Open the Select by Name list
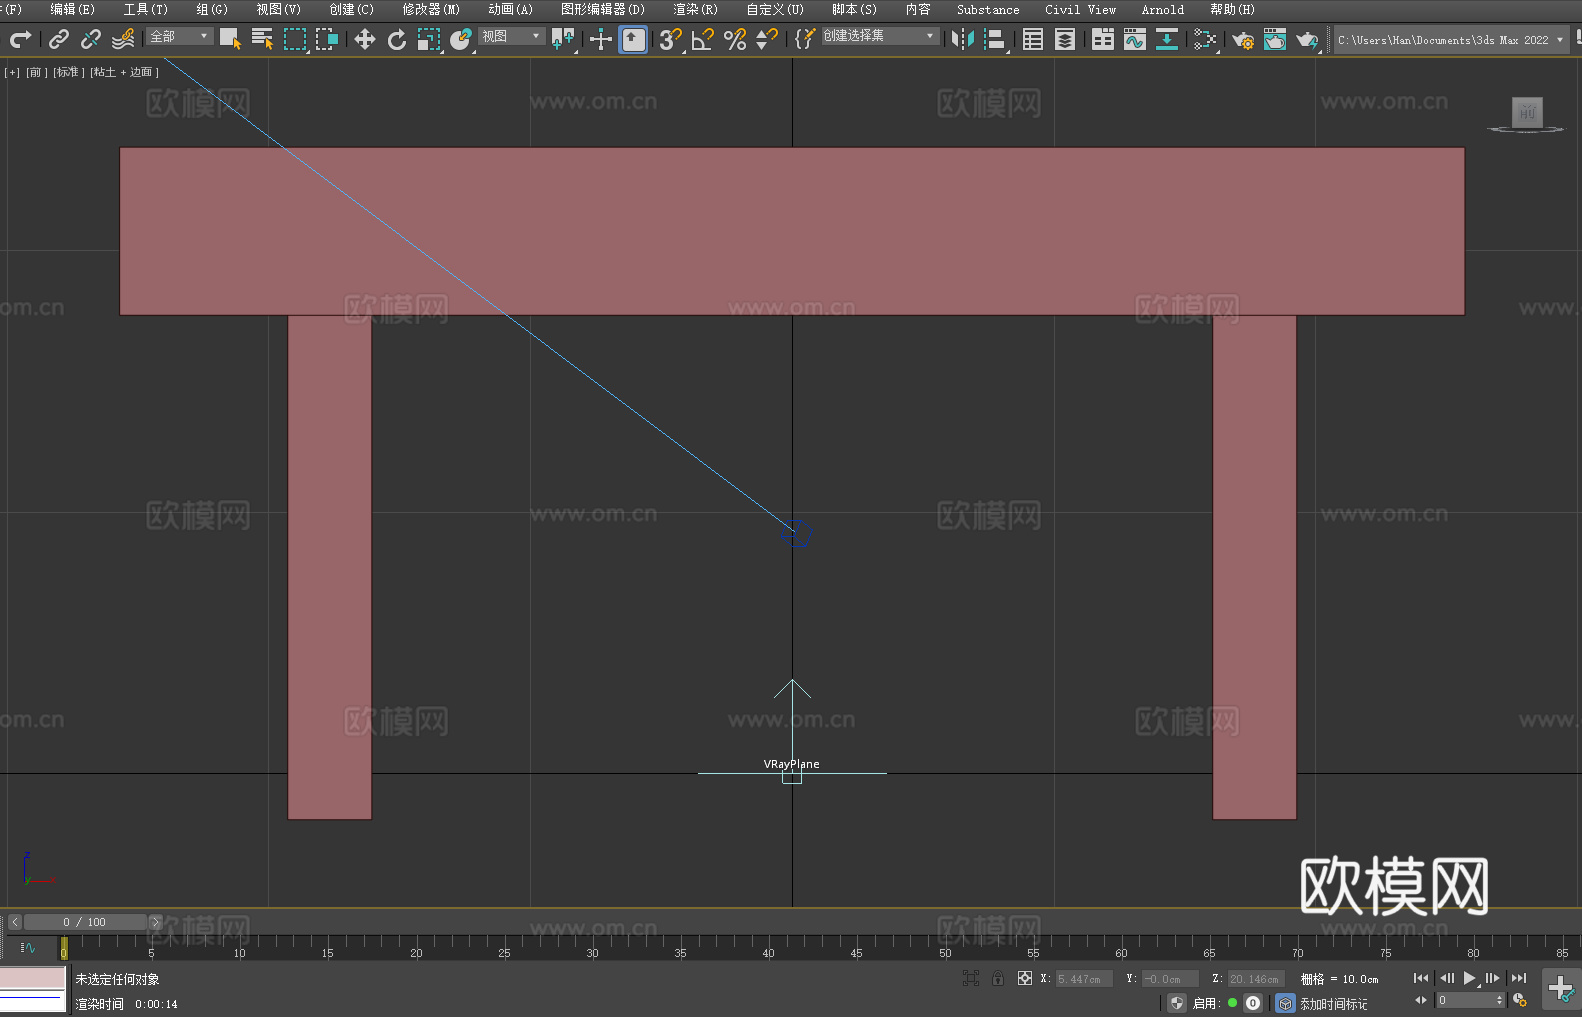1582x1017 pixels. [262, 39]
